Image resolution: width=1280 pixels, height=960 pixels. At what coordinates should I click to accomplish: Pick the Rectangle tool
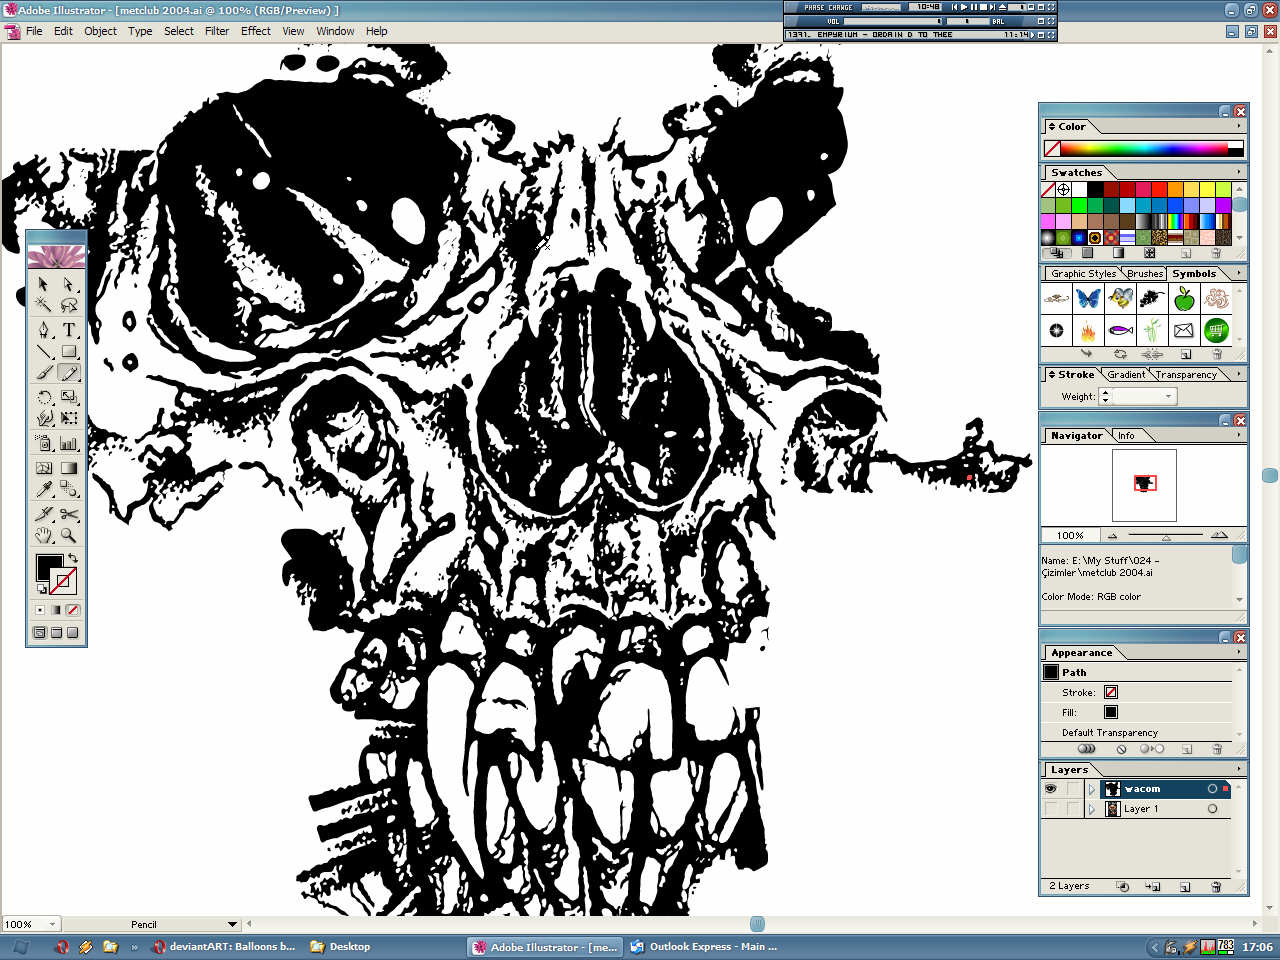coord(69,351)
